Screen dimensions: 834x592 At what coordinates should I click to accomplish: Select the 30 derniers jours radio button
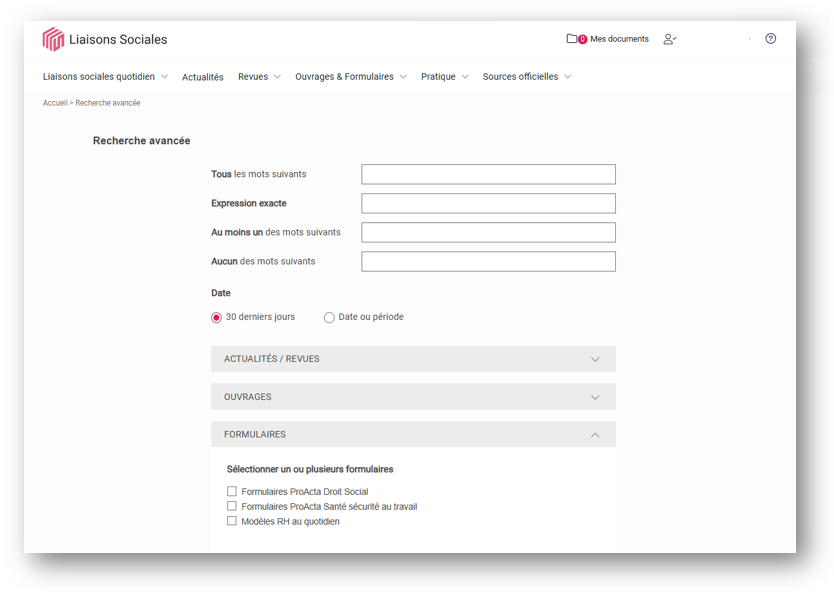coord(216,318)
